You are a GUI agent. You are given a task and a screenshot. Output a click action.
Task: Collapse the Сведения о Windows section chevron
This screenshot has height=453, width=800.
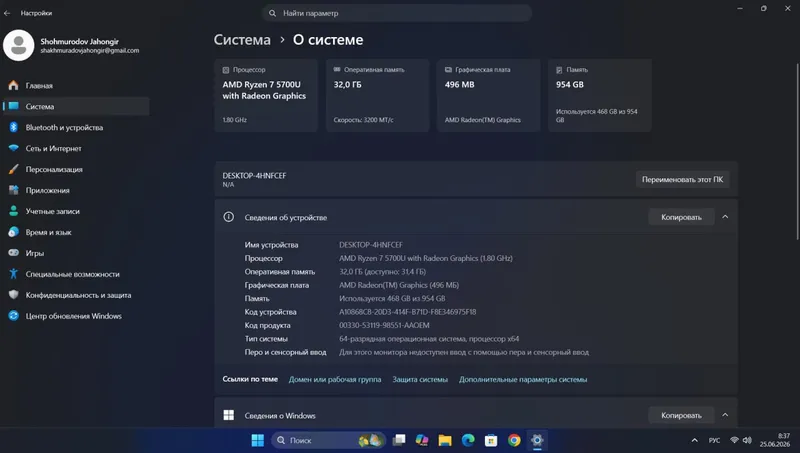point(725,415)
